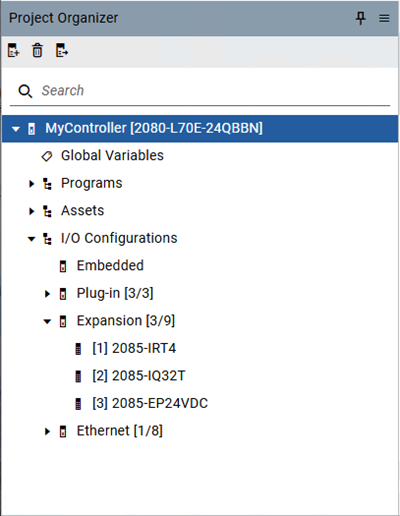Click the add controller toolbar icon

(13, 50)
